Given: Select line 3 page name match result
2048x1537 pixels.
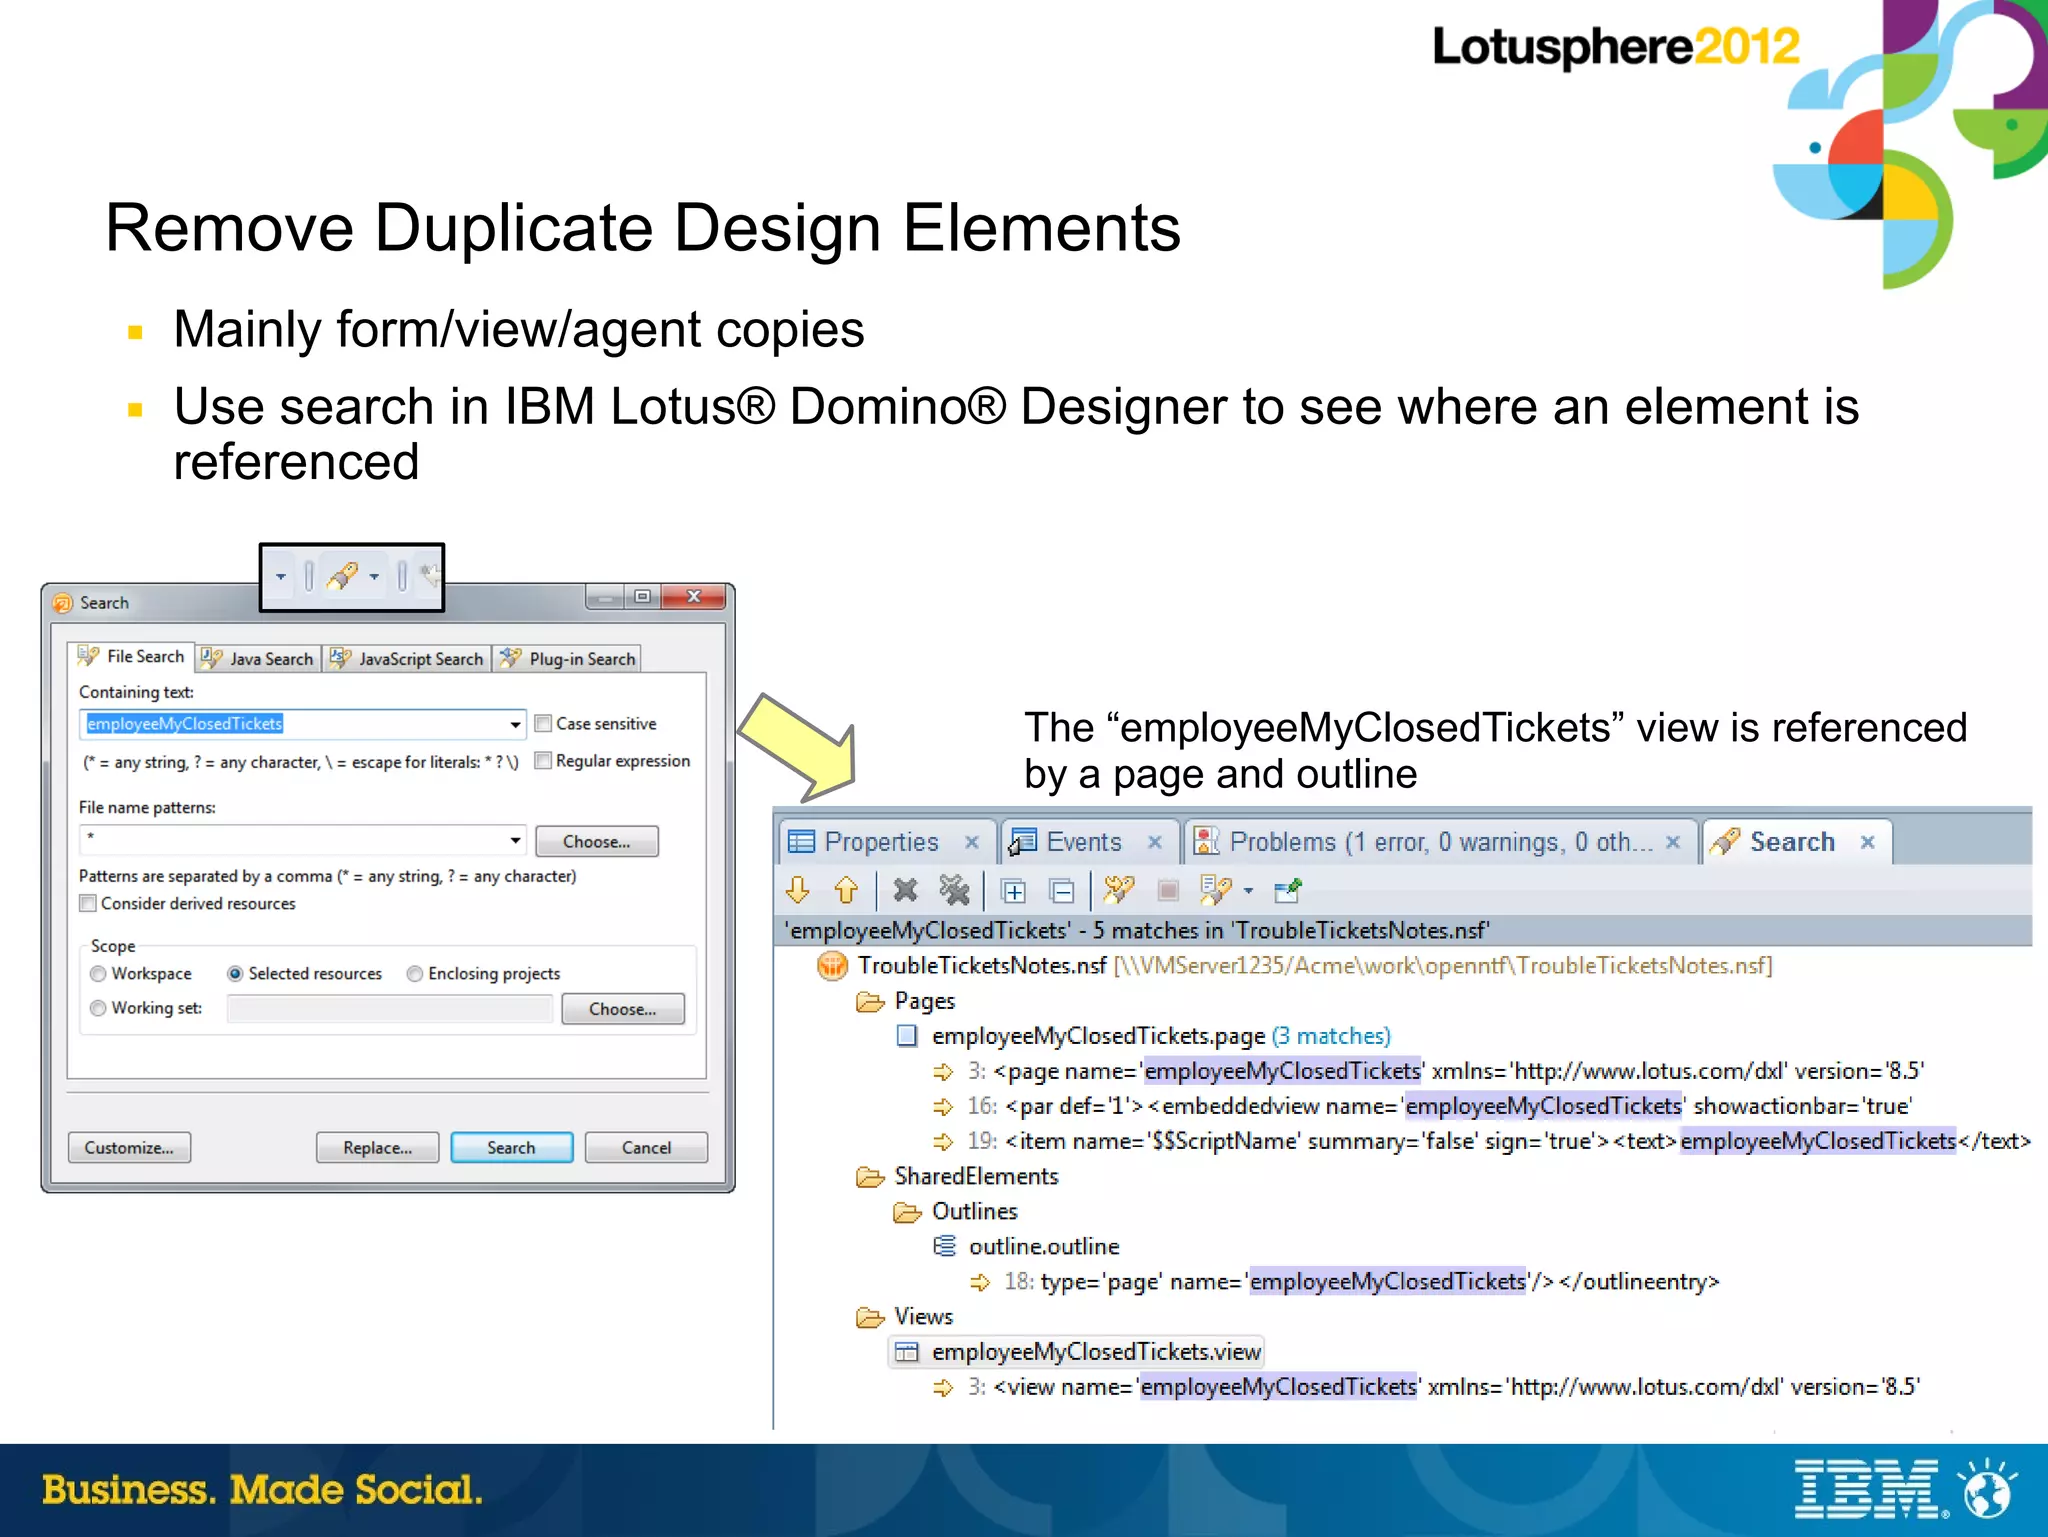Looking at the screenshot, I should (1429, 1071).
